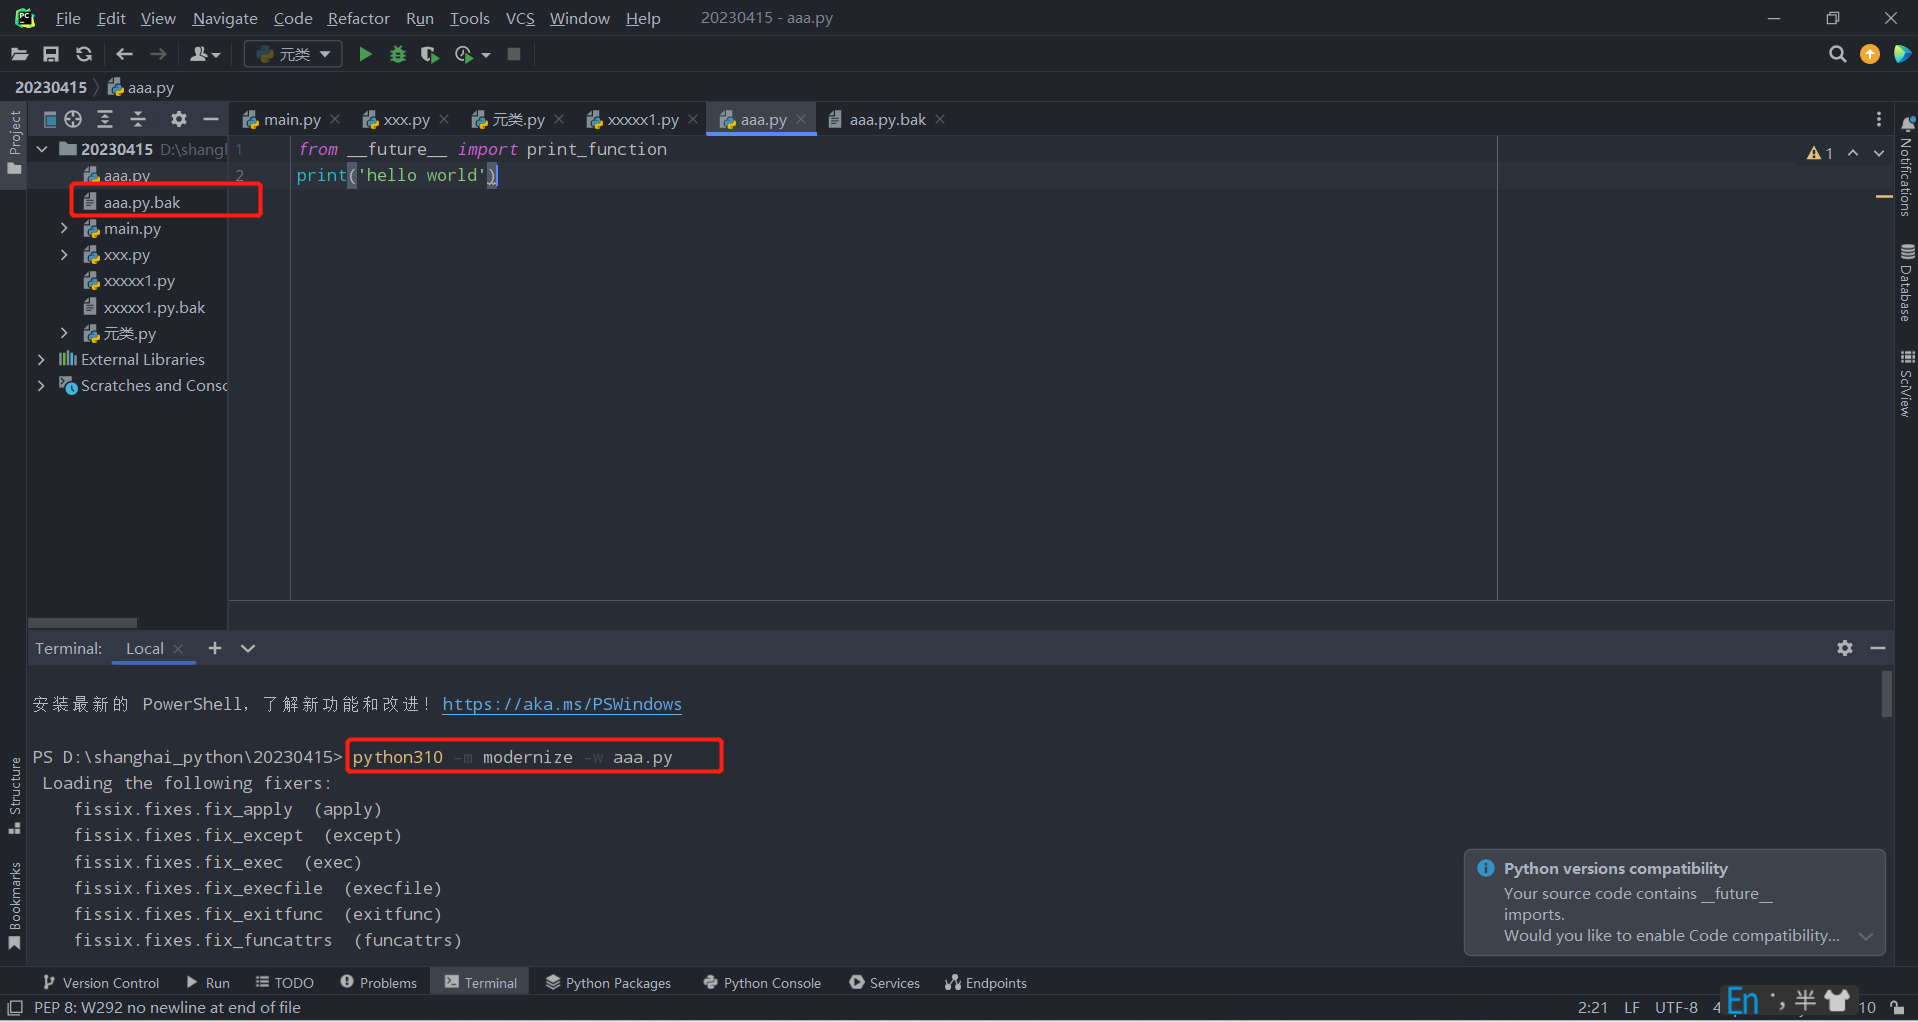
Task: Click the orange update arrow icon
Action: click(1870, 54)
